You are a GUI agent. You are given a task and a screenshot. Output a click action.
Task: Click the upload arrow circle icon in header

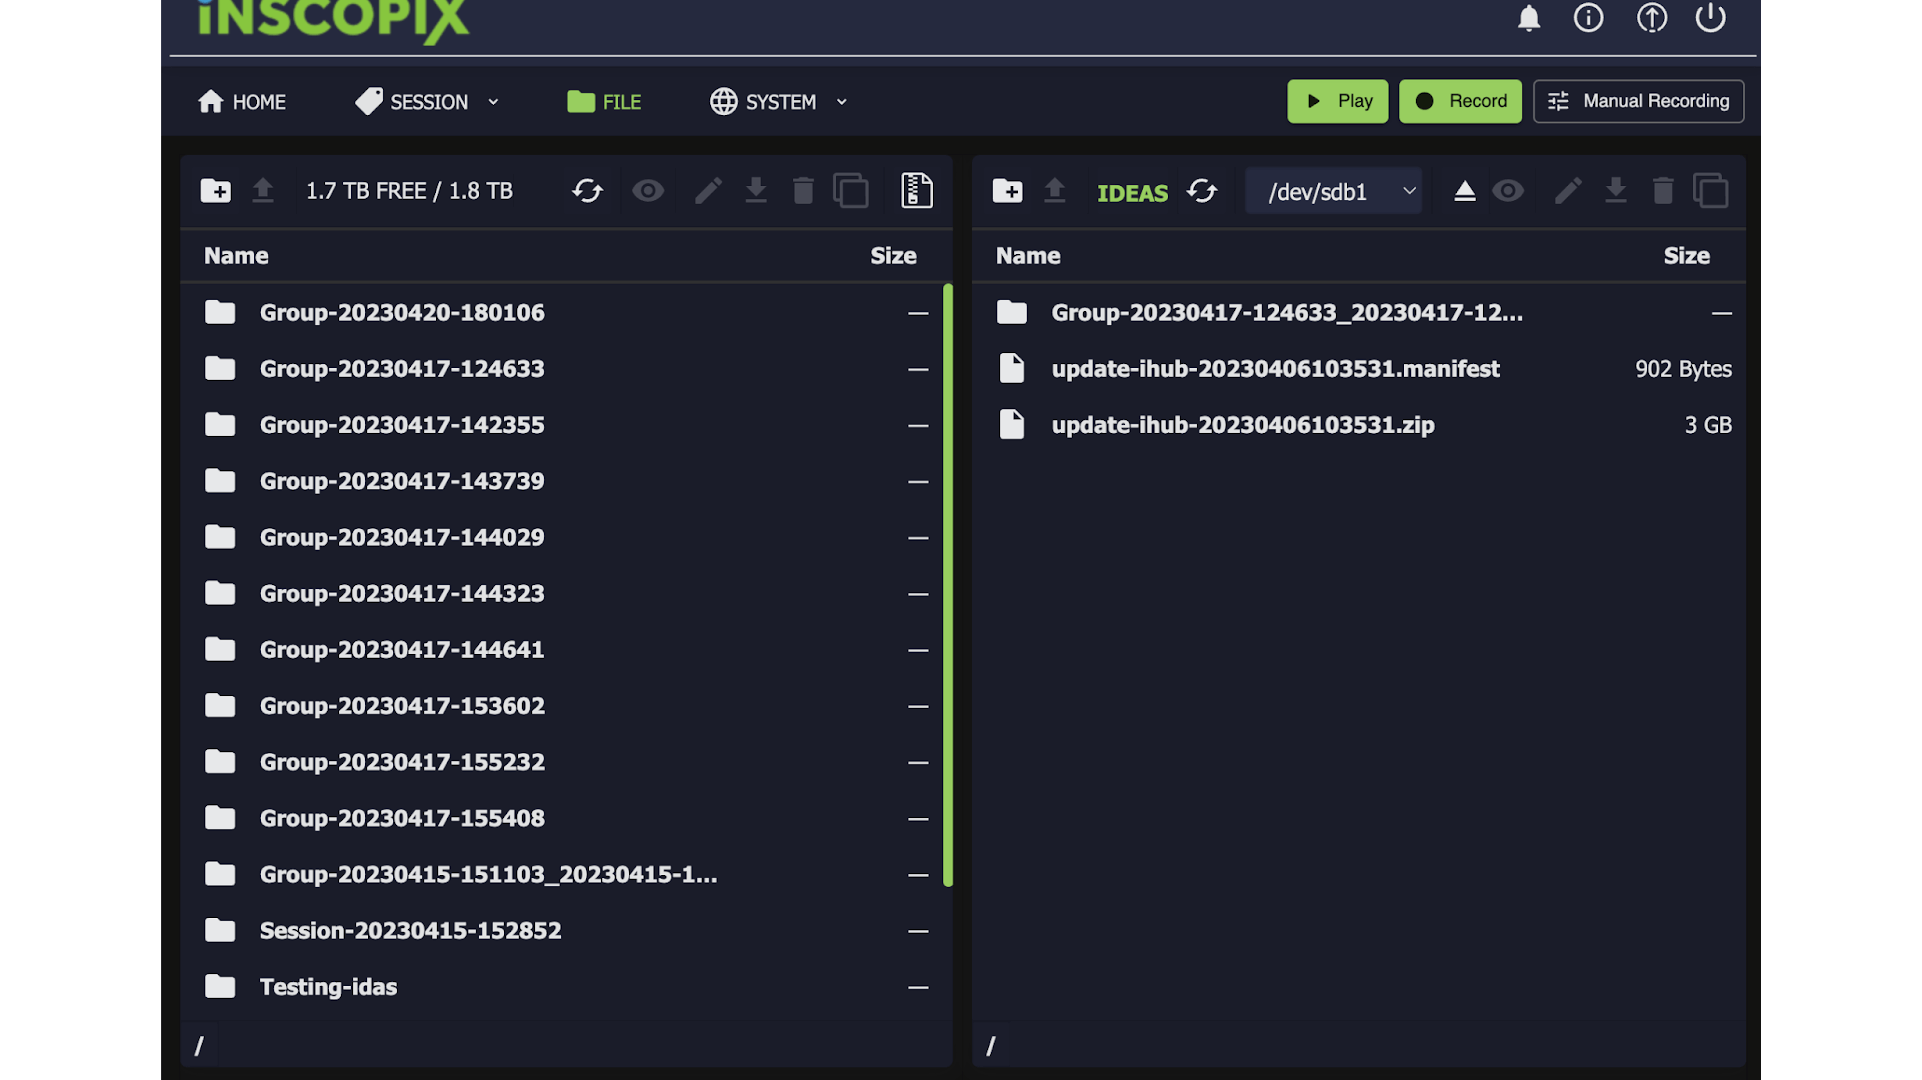click(1651, 18)
